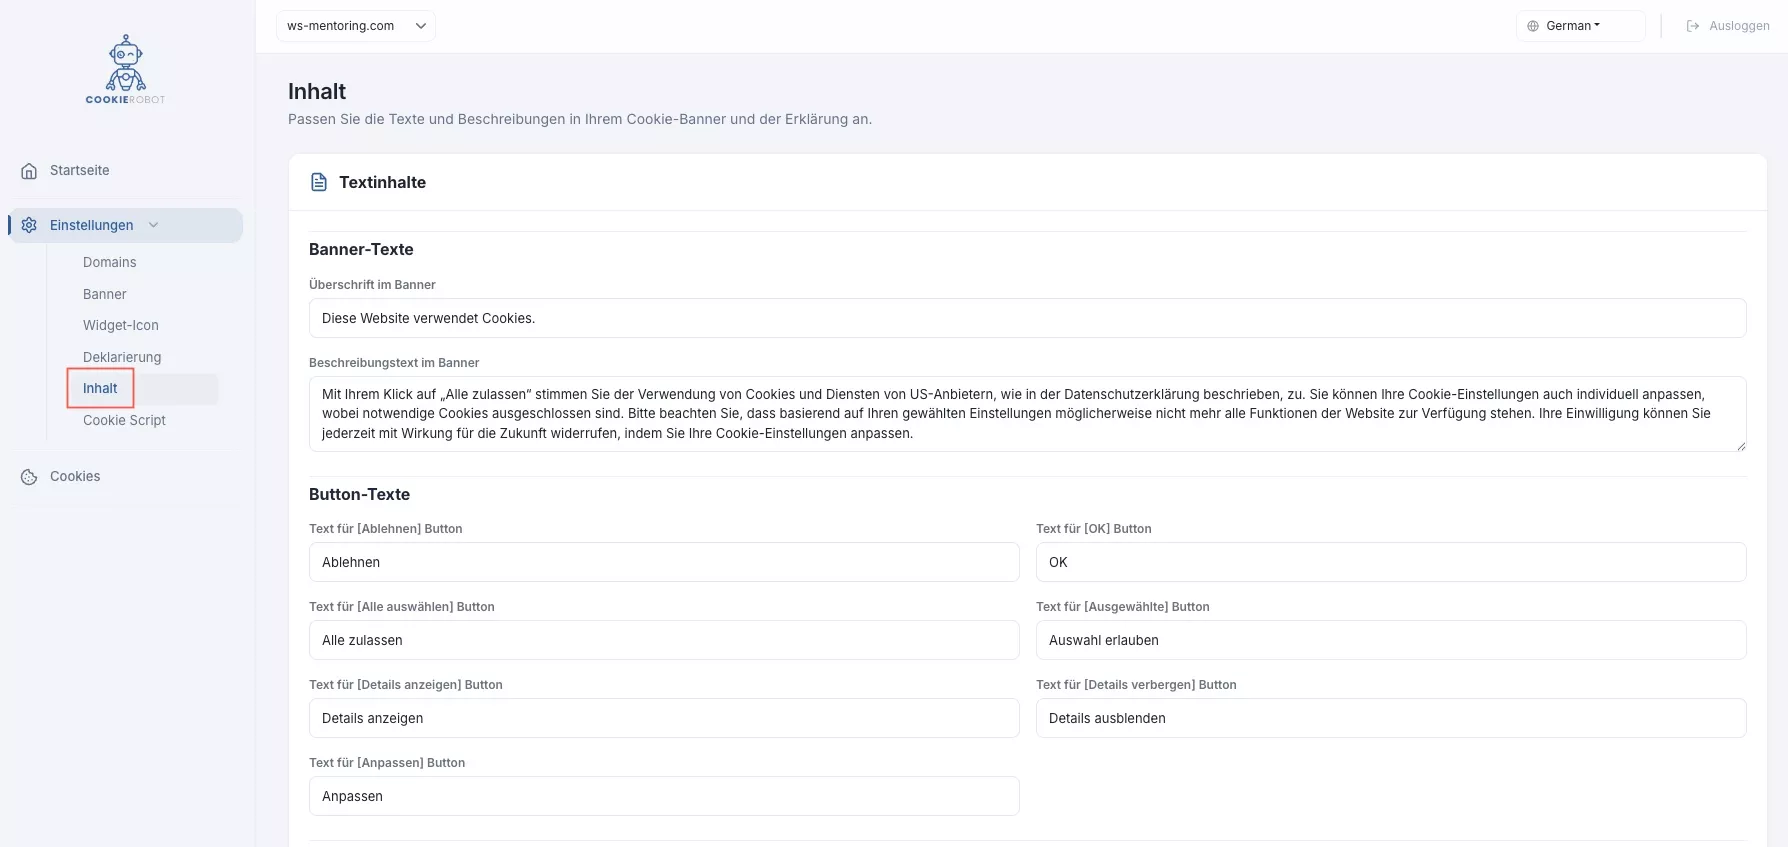
Task: Open the Deklarierung menu item
Action: (x=122, y=357)
